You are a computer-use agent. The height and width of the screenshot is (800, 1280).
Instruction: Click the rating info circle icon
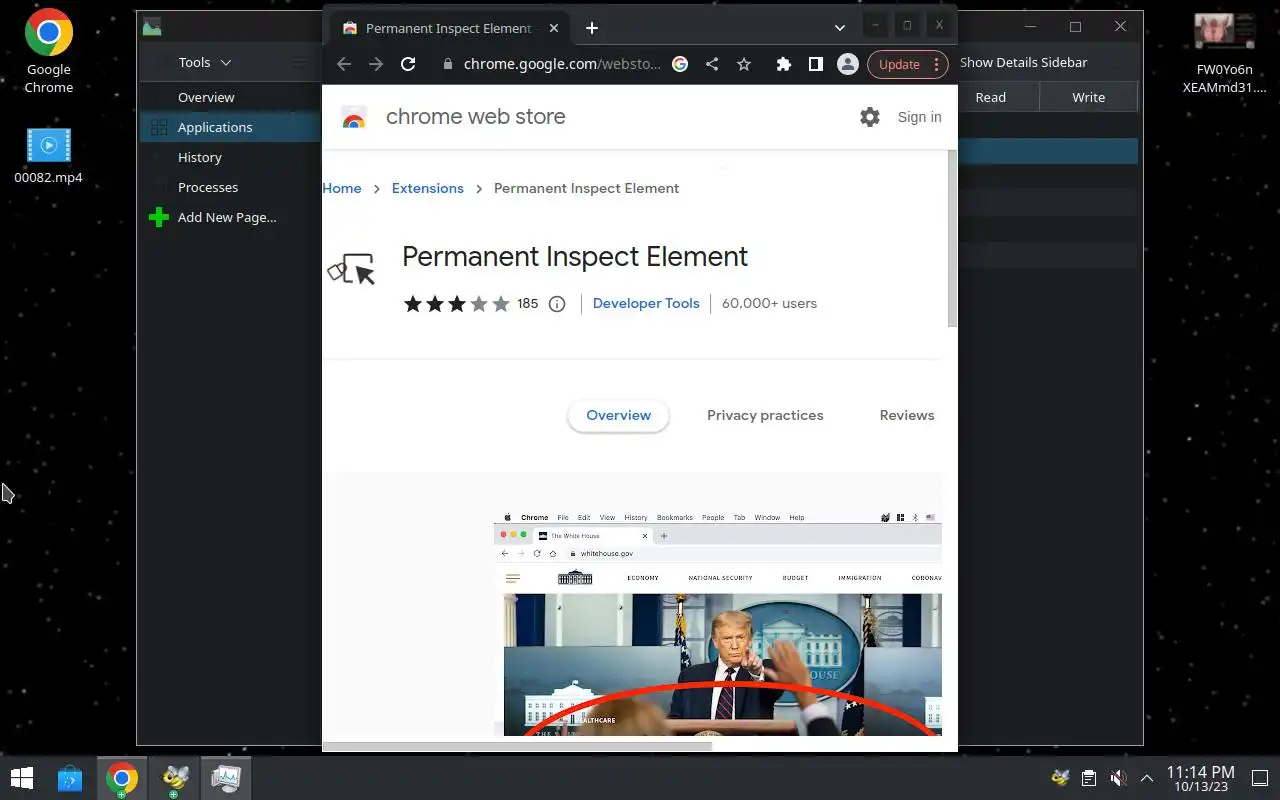point(557,304)
